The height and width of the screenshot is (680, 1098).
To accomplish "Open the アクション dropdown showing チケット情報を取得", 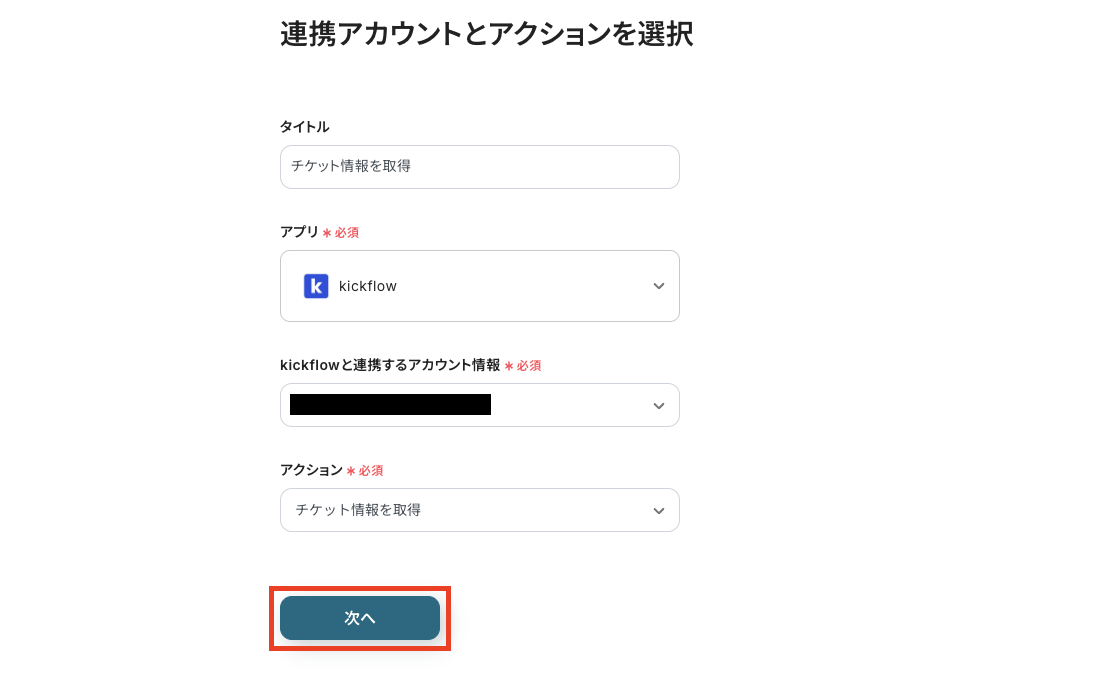I will (x=480, y=510).
